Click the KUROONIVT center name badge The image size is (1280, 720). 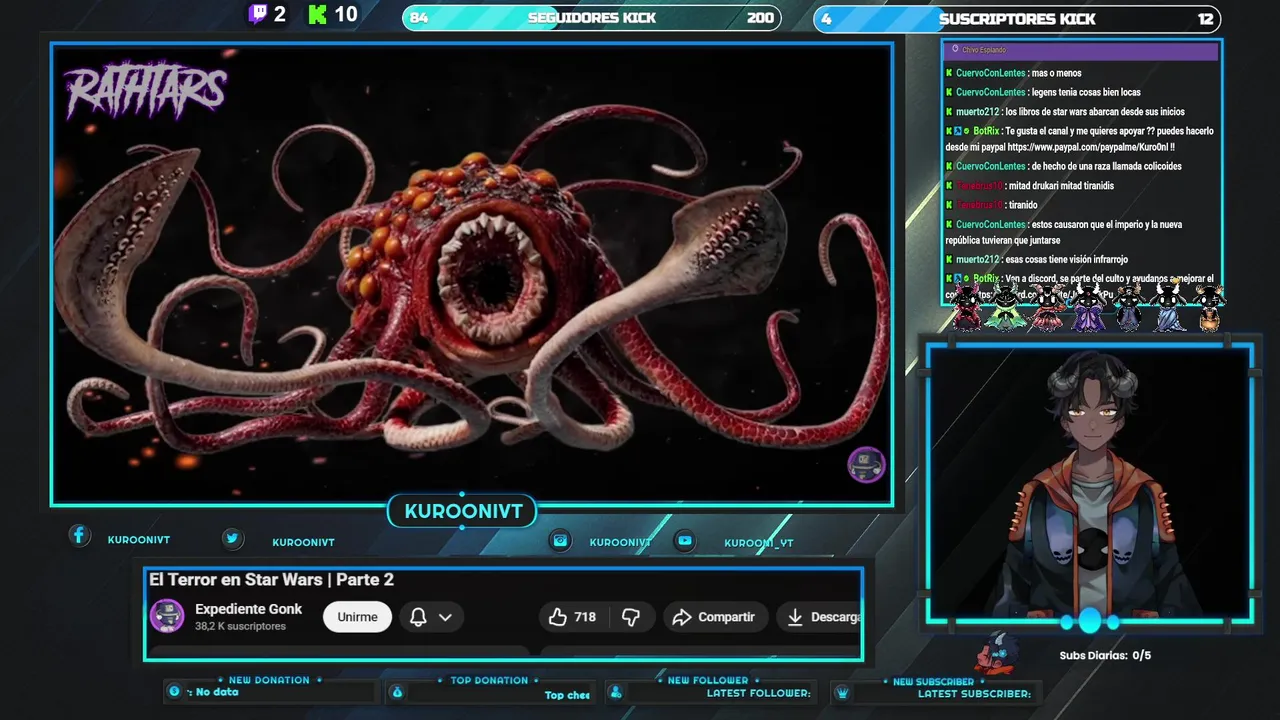click(x=463, y=511)
